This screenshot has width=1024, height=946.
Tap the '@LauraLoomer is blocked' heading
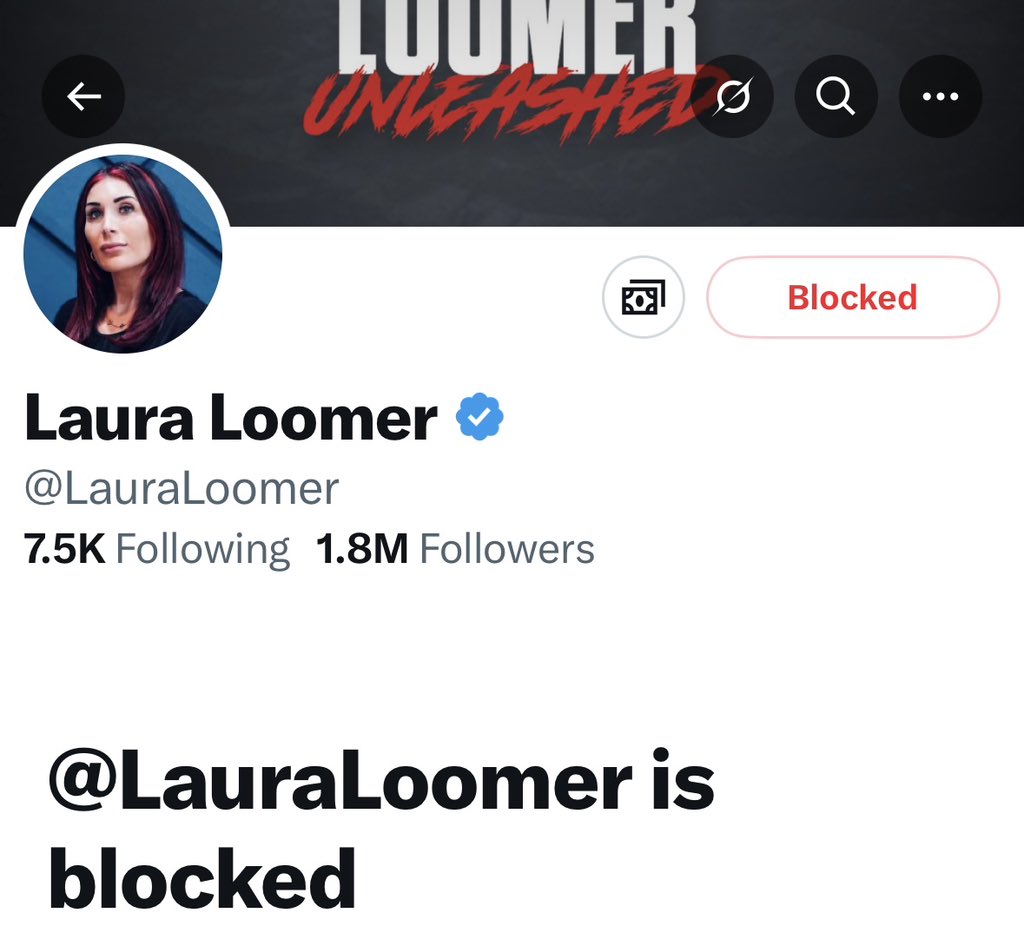coord(381,829)
